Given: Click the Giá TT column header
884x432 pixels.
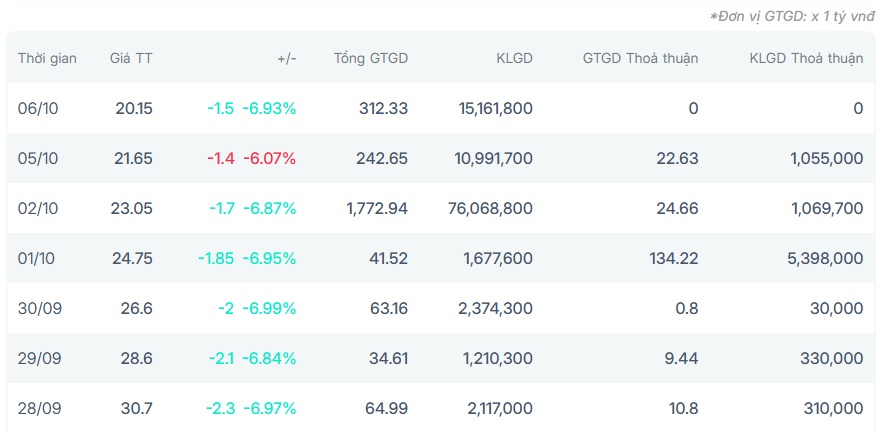Looking at the screenshot, I should pyautogui.click(x=131, y=58).
